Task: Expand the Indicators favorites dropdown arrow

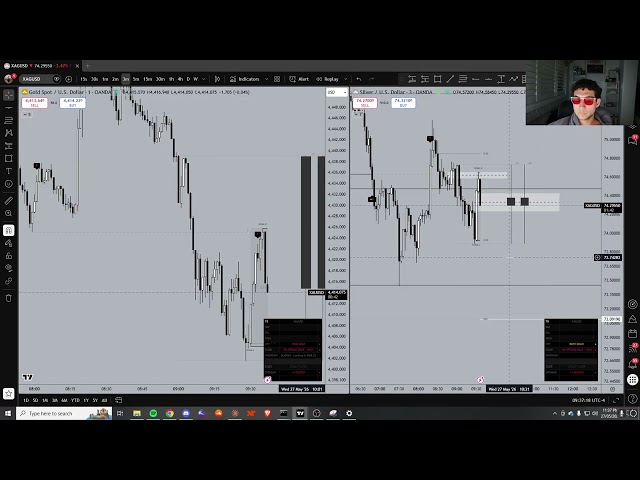Action: tap(267, 79)
